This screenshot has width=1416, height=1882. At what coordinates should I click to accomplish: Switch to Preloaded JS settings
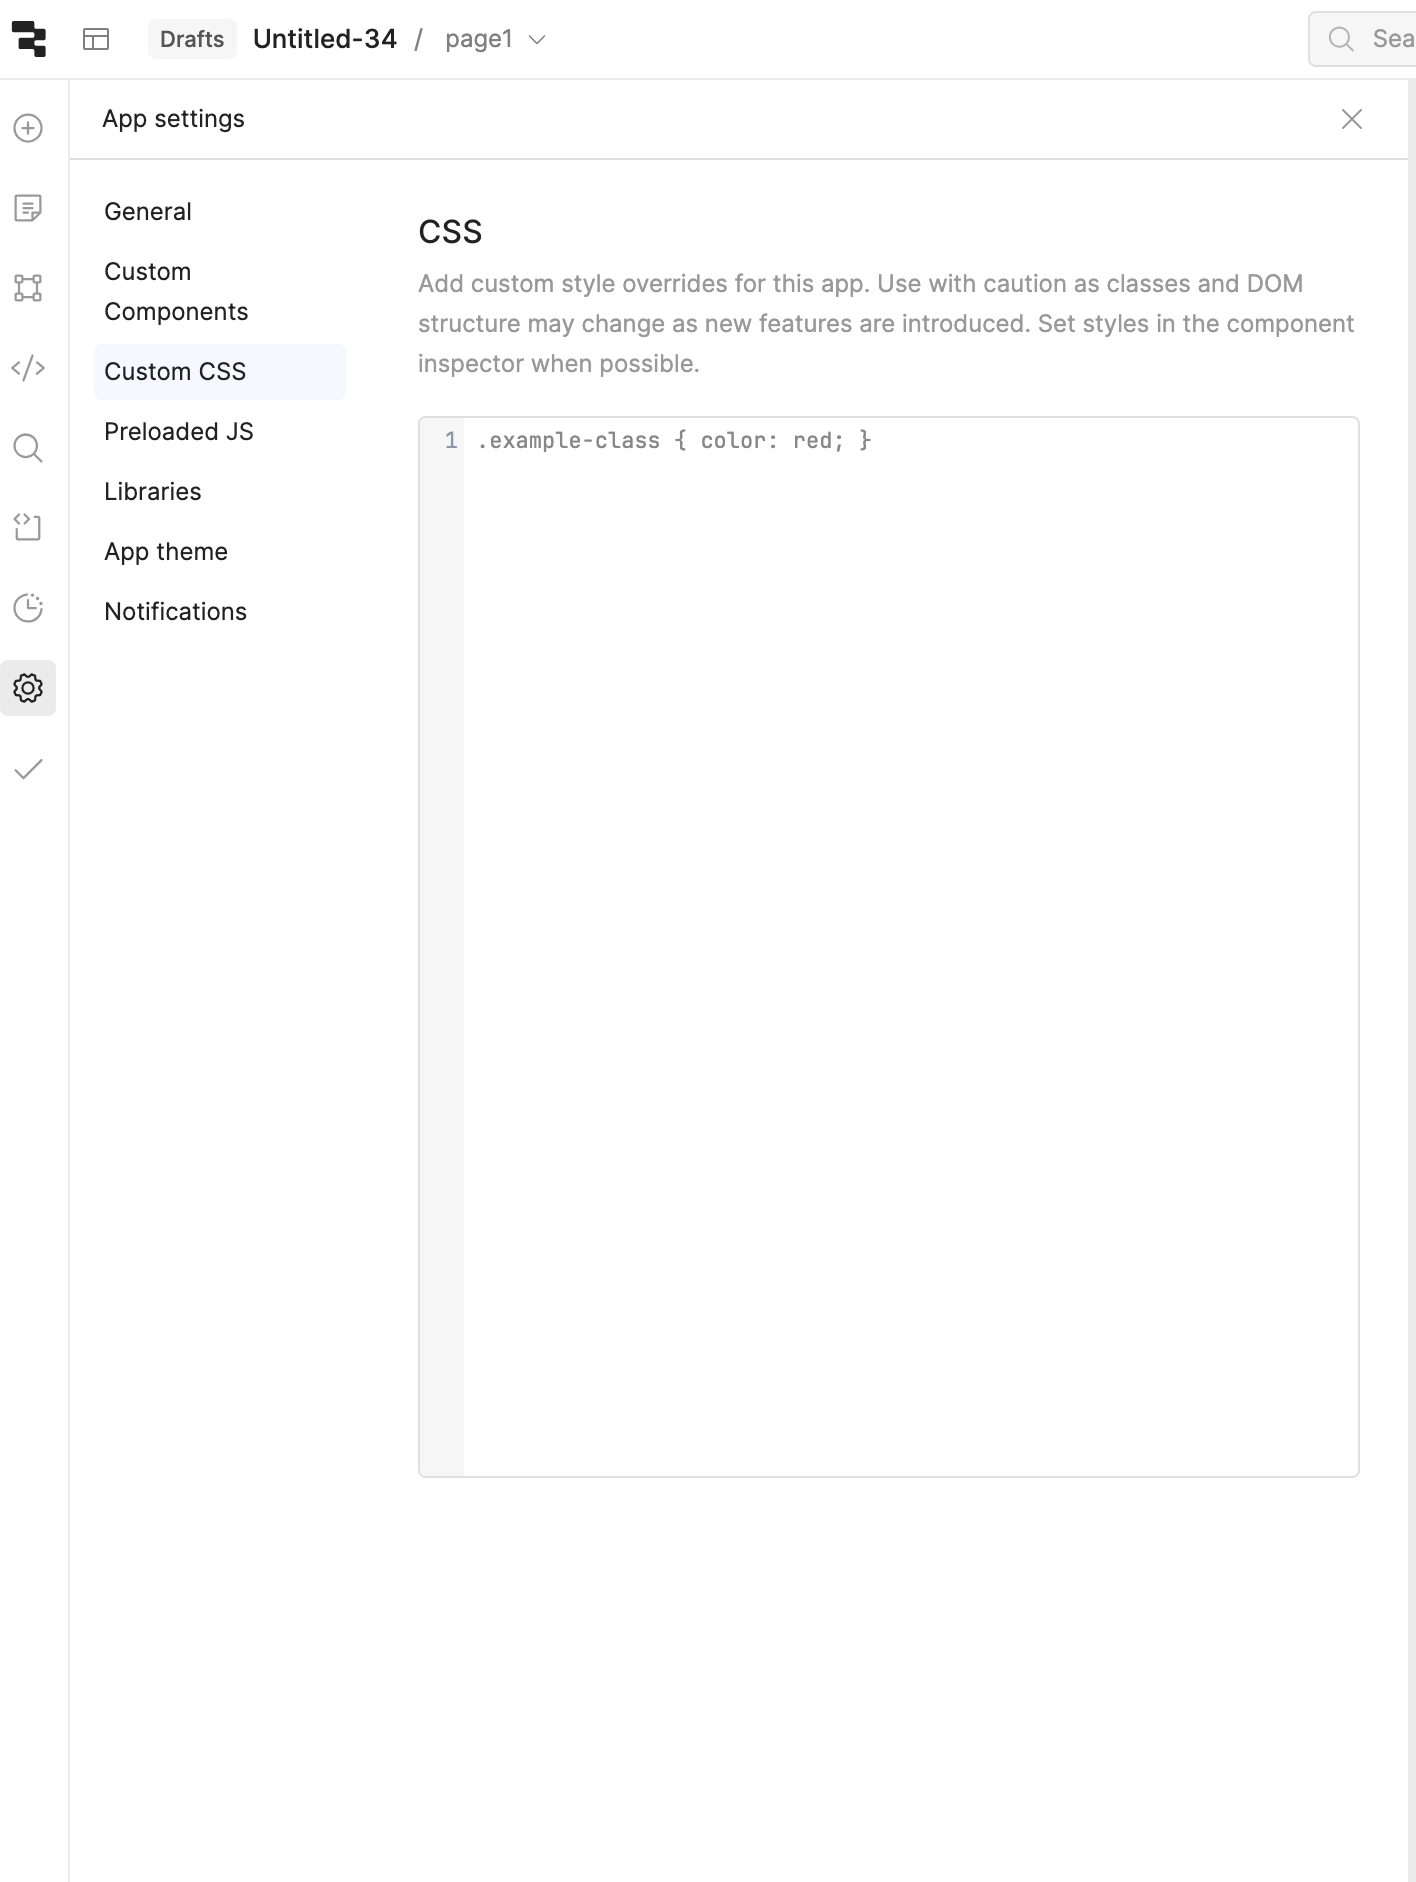[x=179, y=432]
